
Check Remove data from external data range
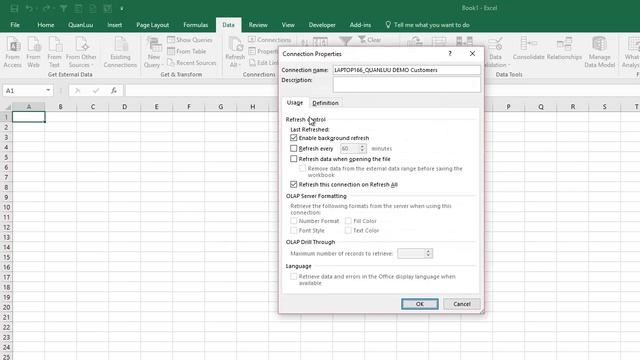(302, 169)
